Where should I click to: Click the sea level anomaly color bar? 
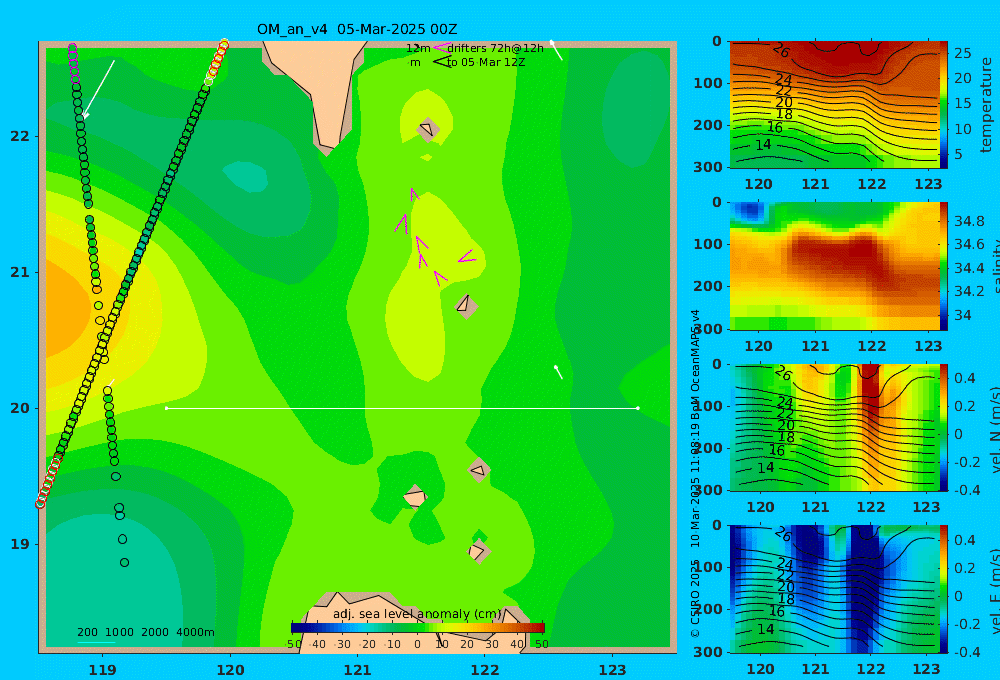[x=418, y=628]
